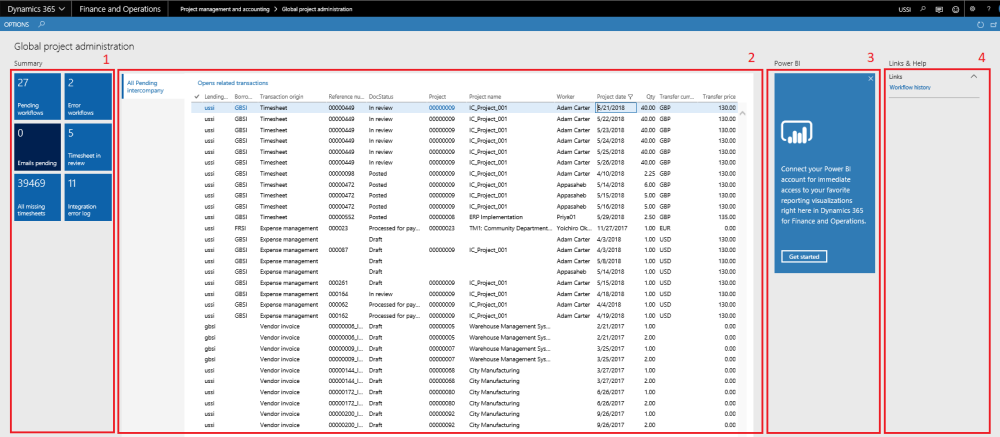This screenshot has width=1000, height=437.
Task: Select reference number 00000098 cell
Action: pos(341,174)
